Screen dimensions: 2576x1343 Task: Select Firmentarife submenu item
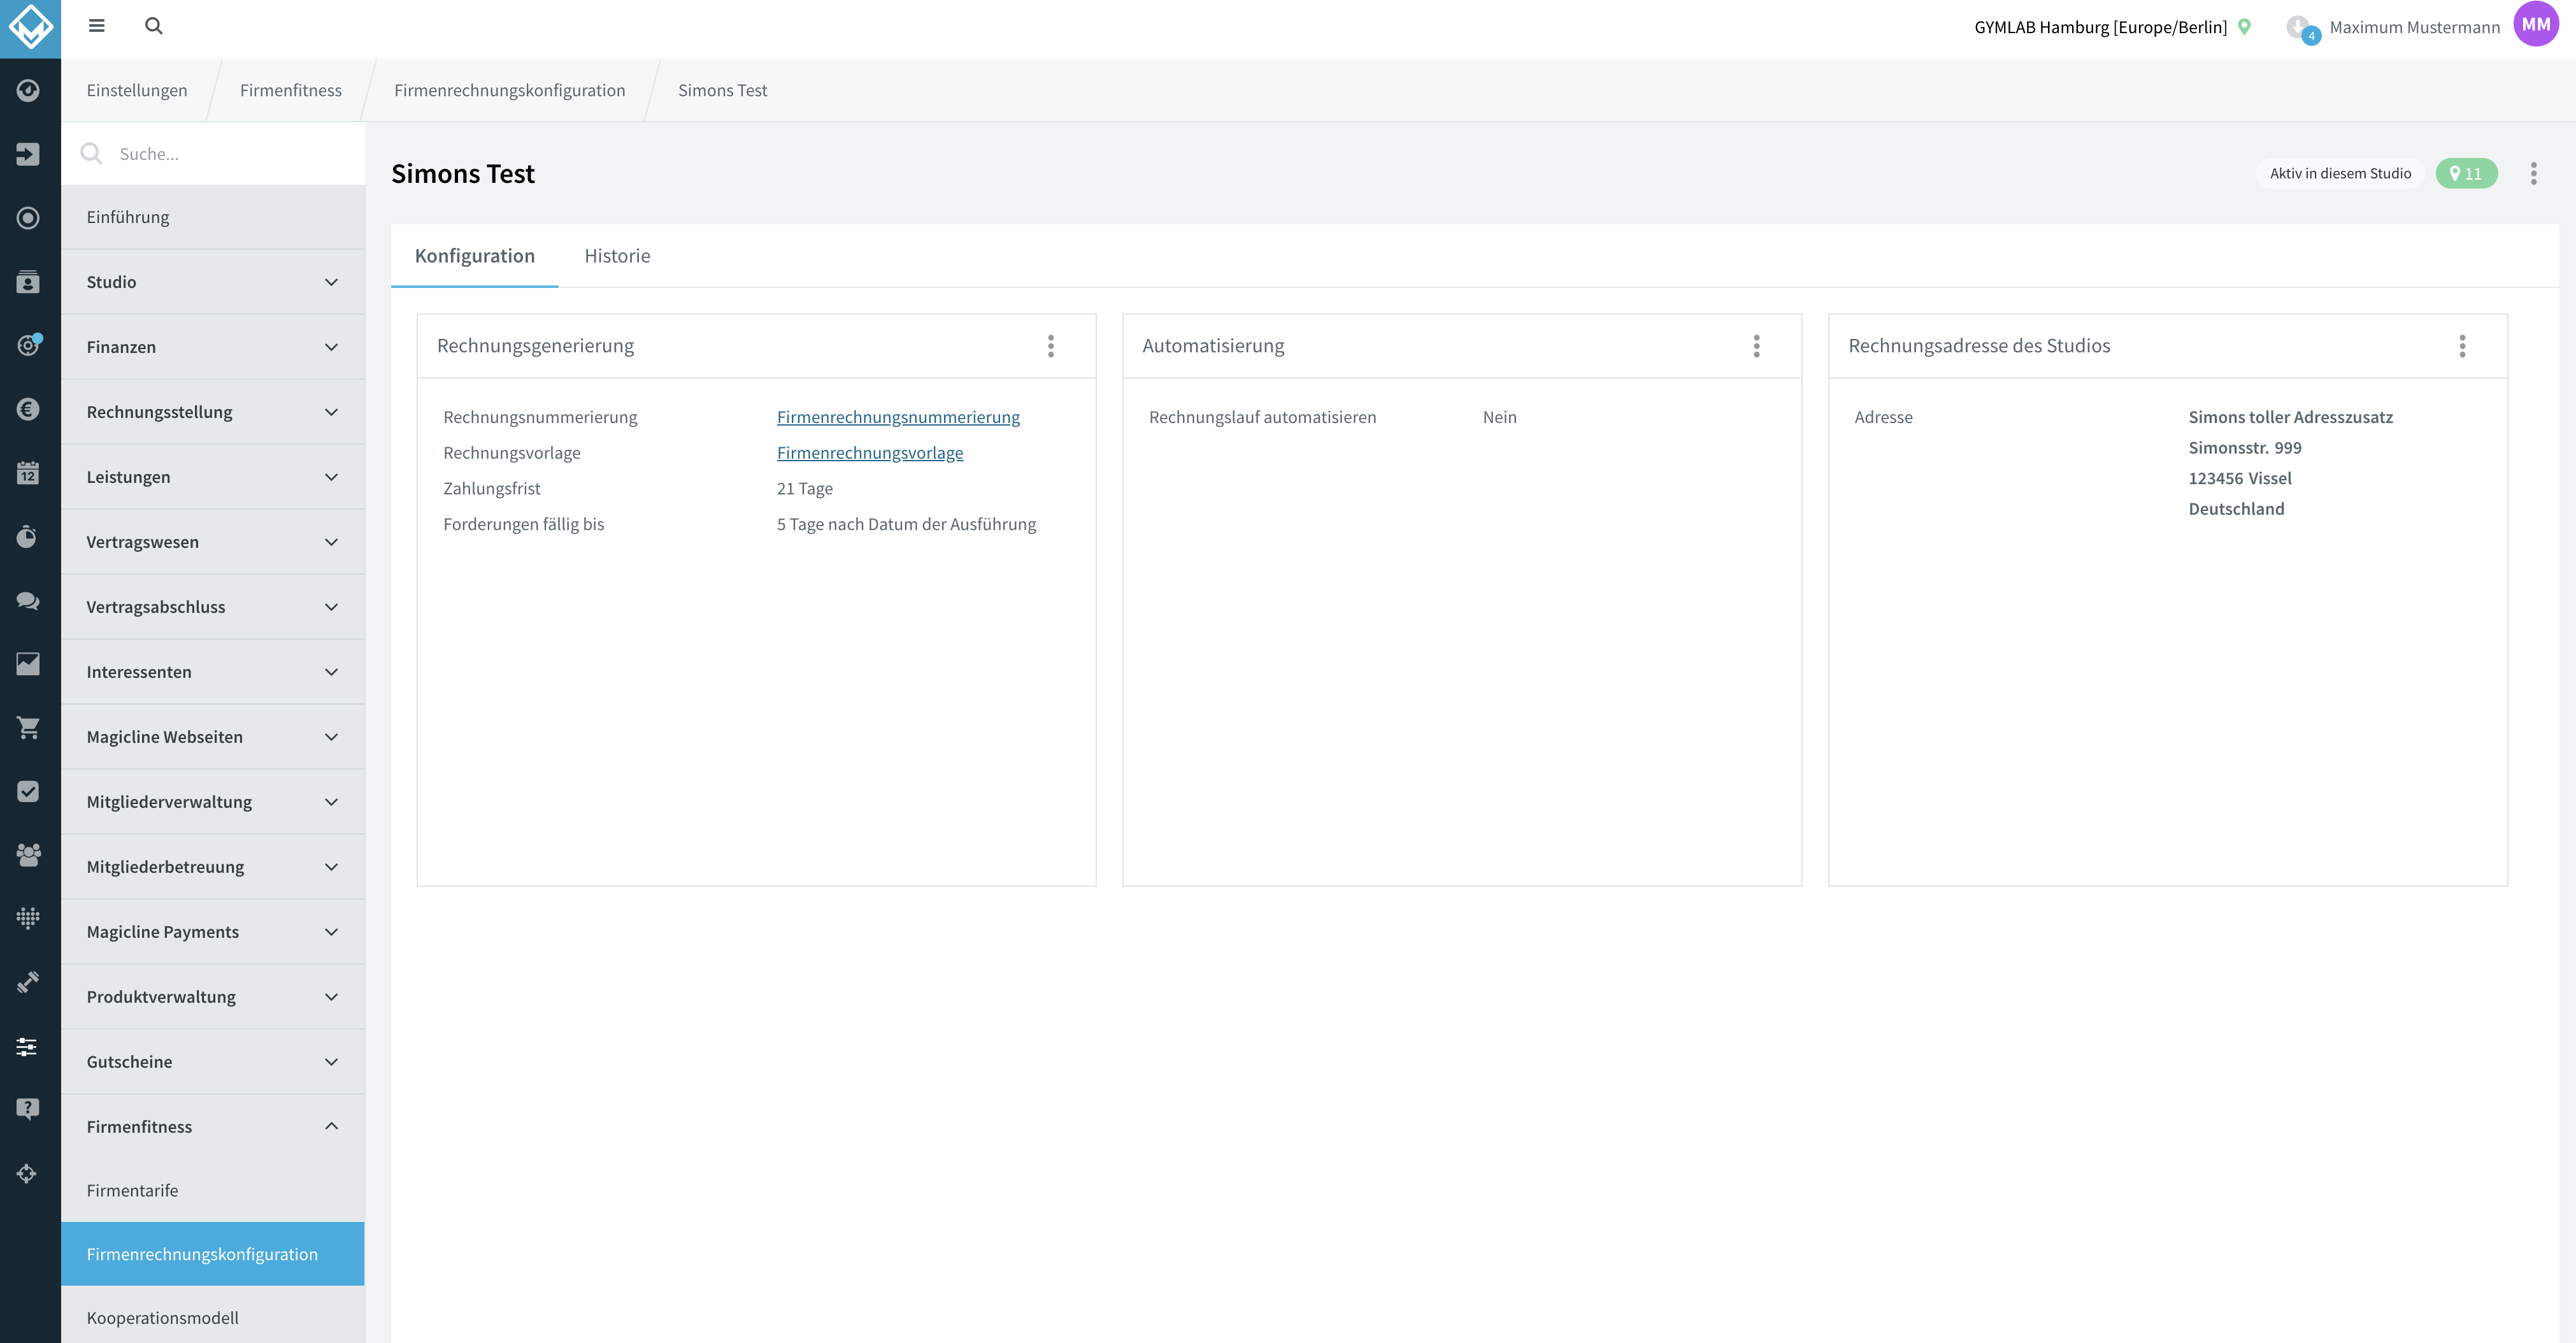click(213, 1190)
